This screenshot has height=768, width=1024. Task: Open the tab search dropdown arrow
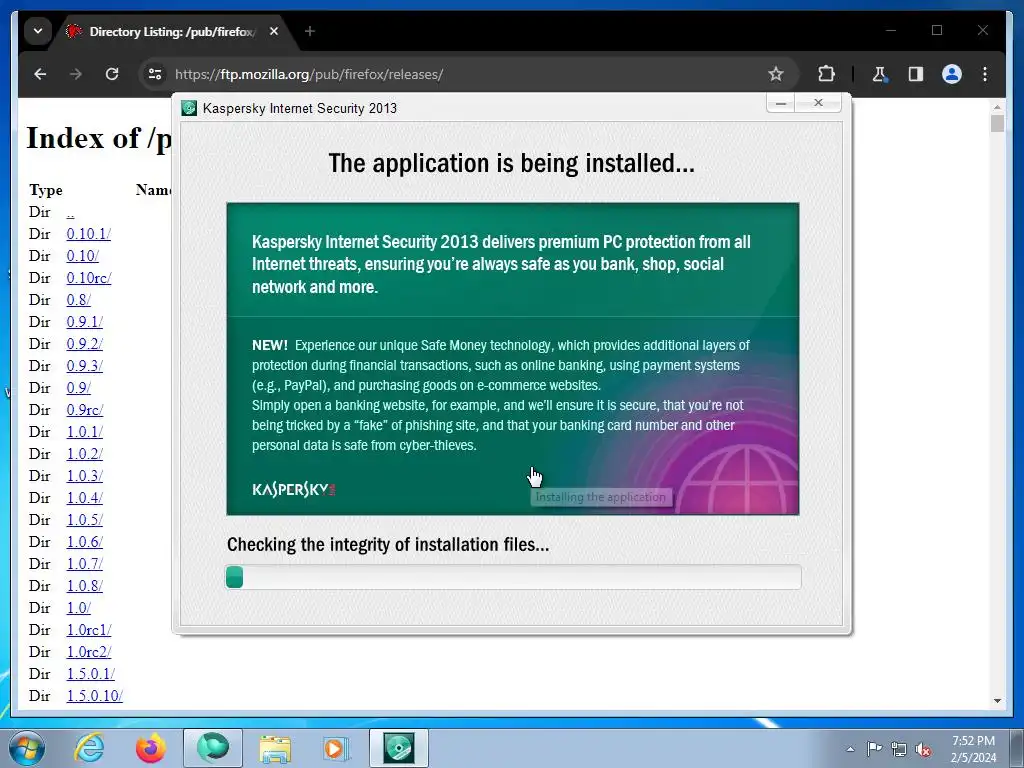click(x=38, y=31)
